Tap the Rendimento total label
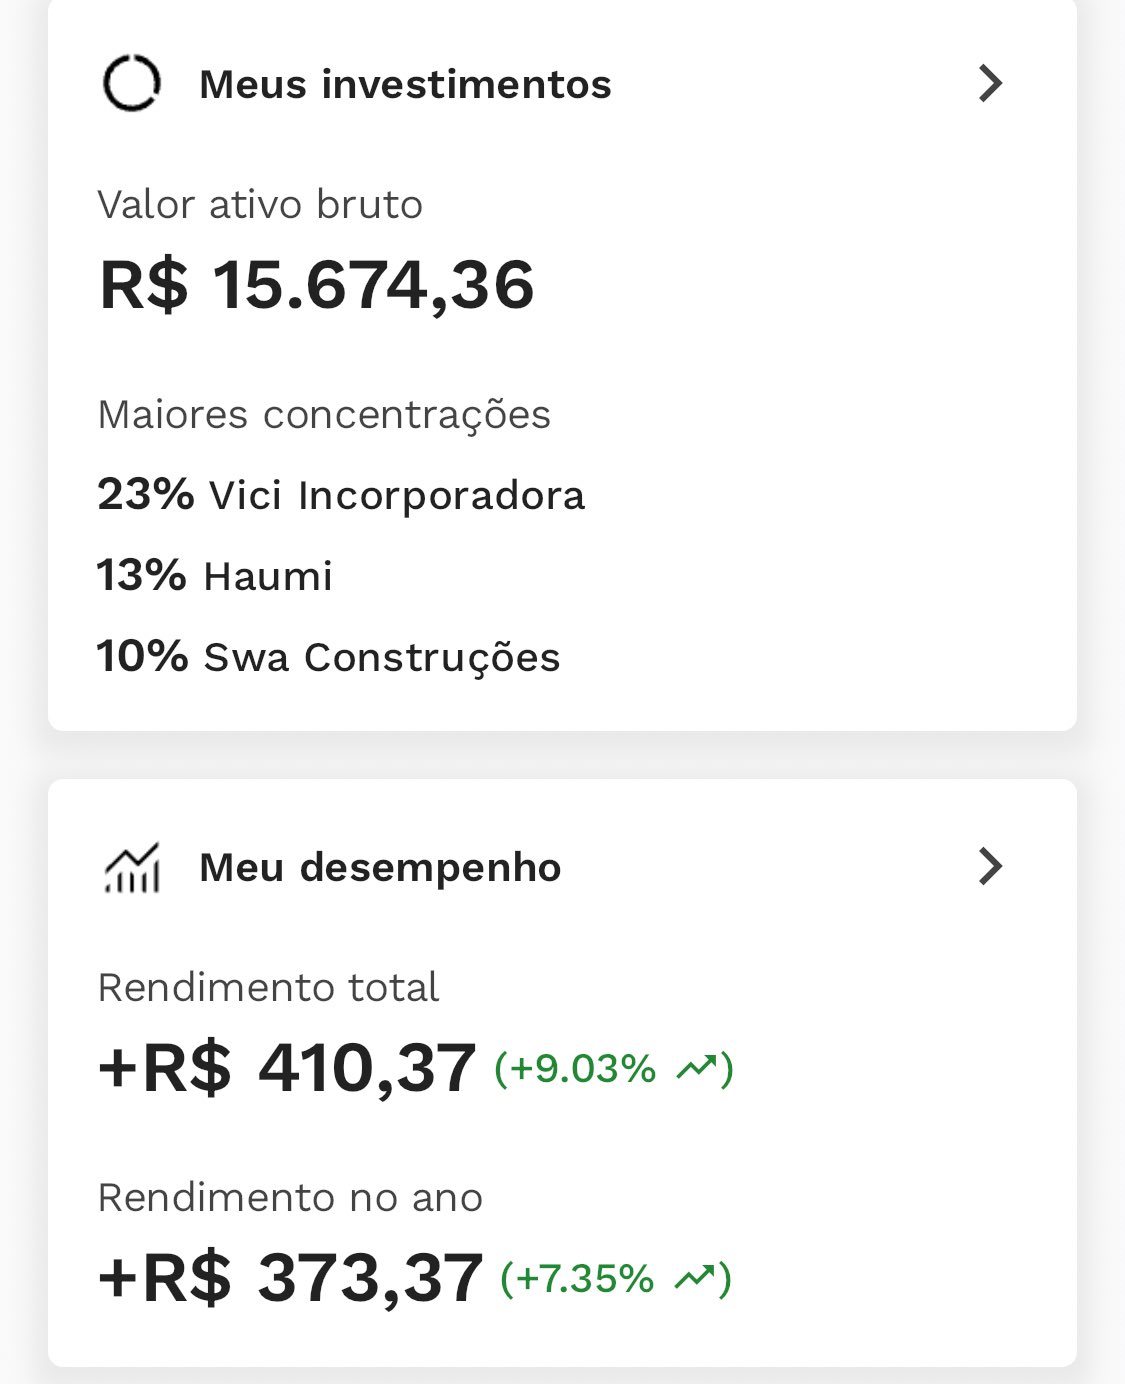This screenshot has width=1125, height=1384. [x=268, y=988]
